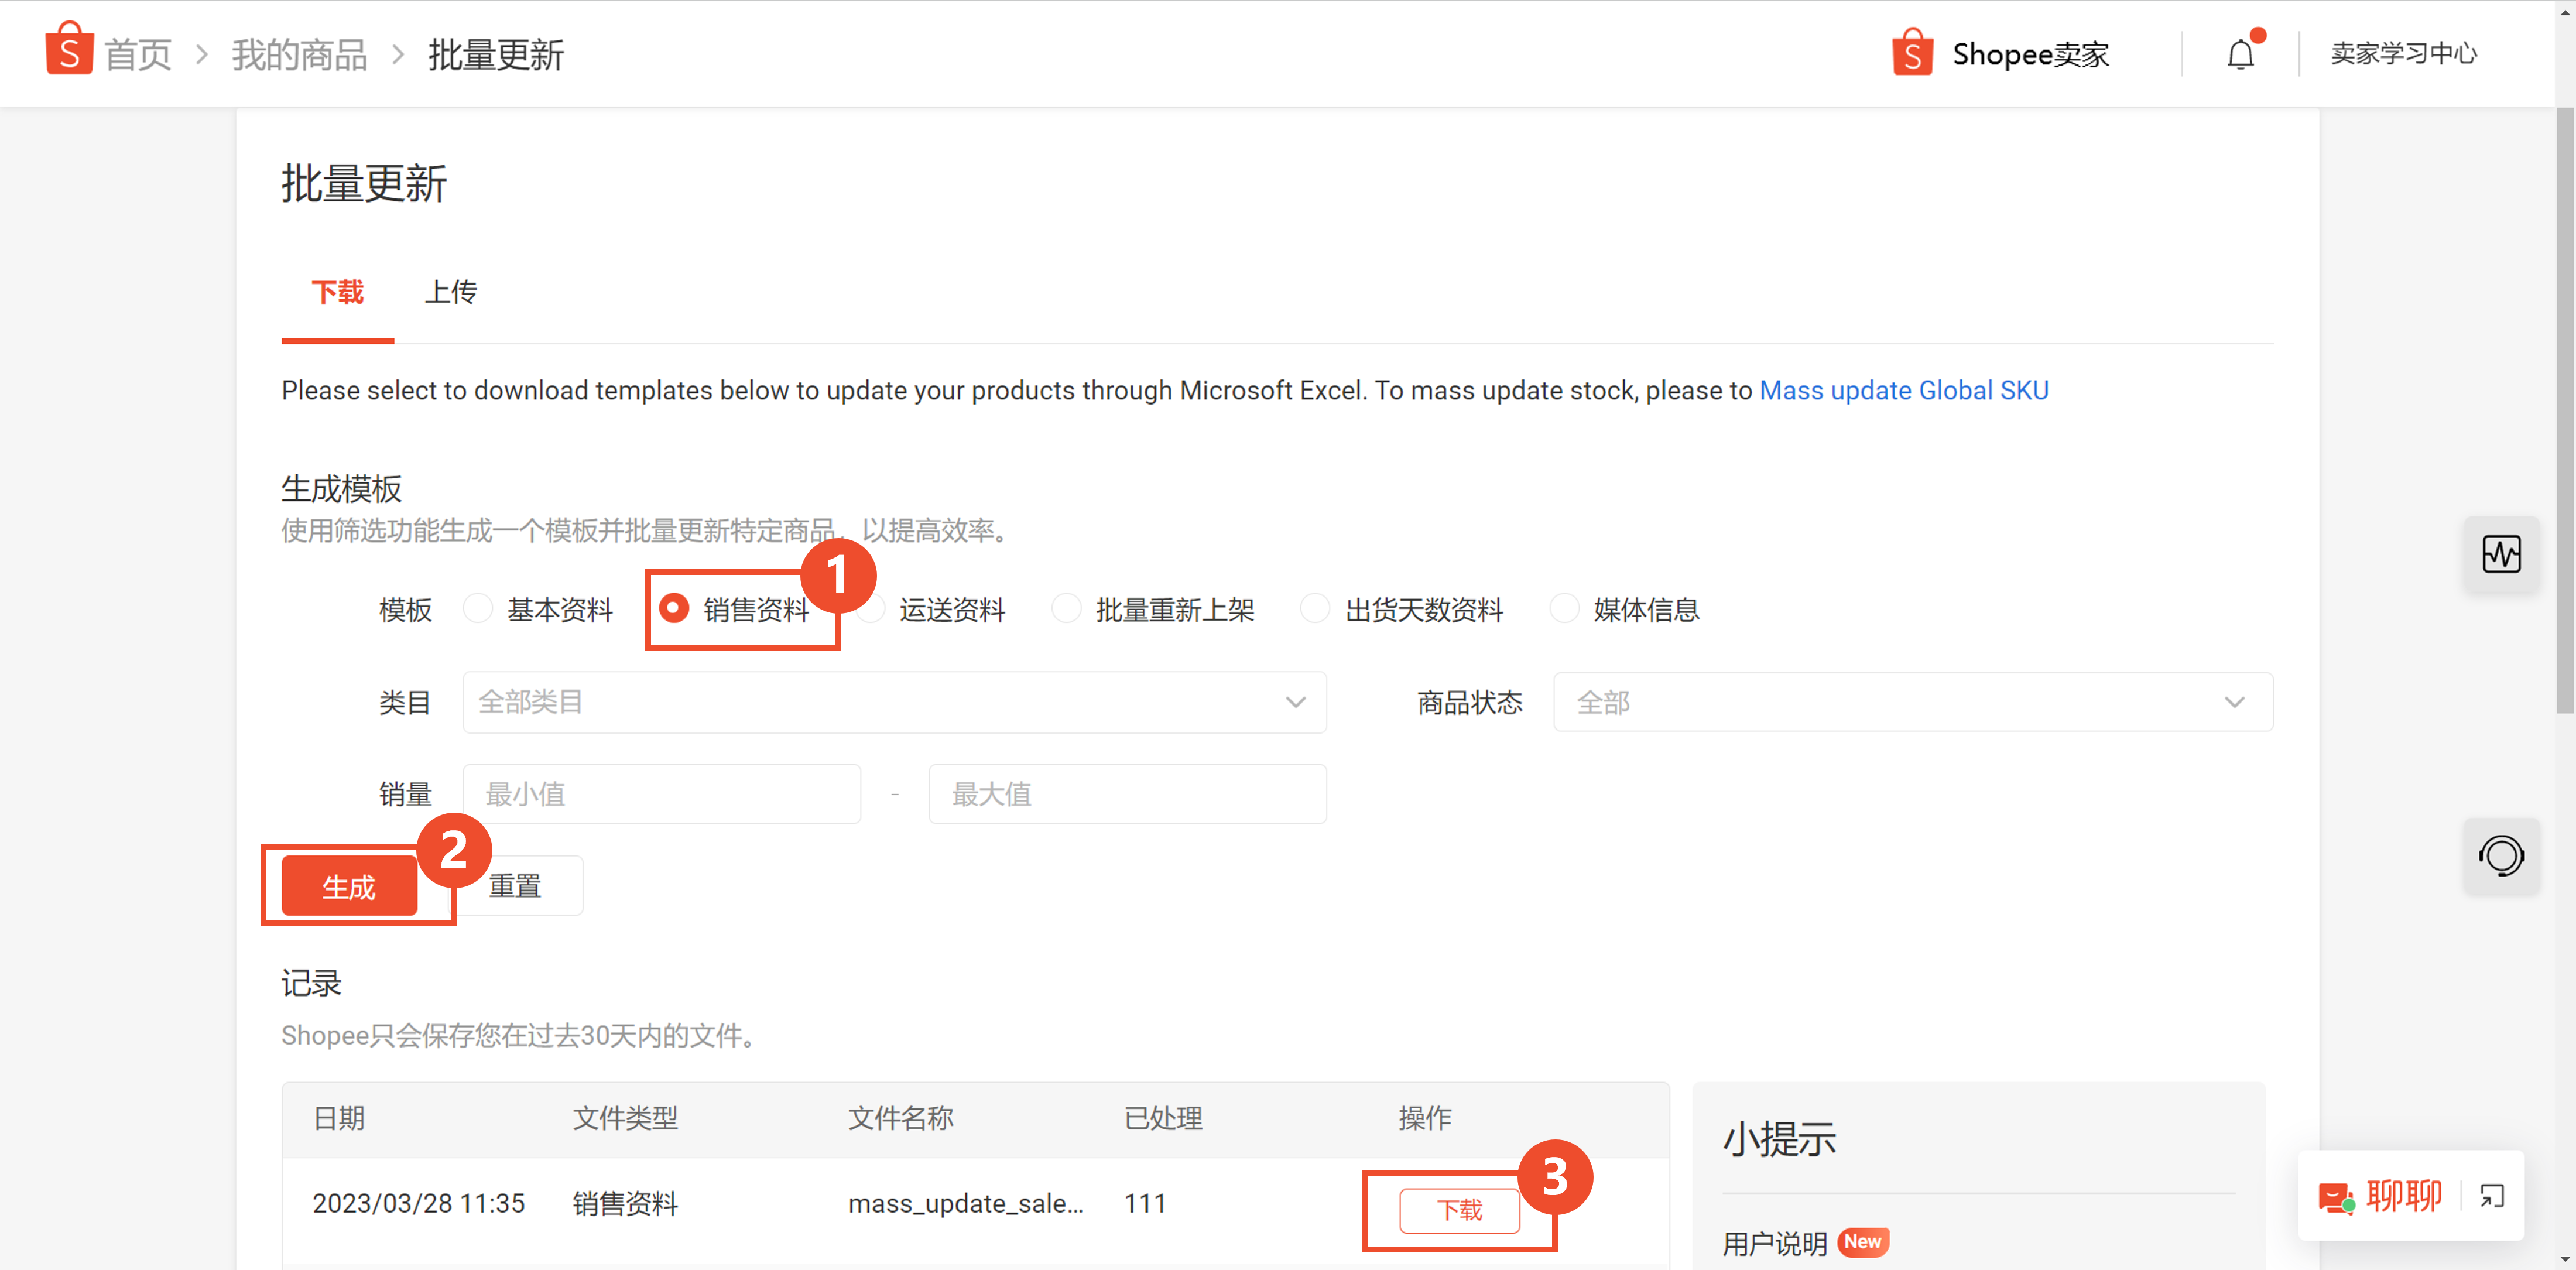Go to 首页 breadcrumb
Viewport: 2576px width, 1270px height.
click(138, 55)
